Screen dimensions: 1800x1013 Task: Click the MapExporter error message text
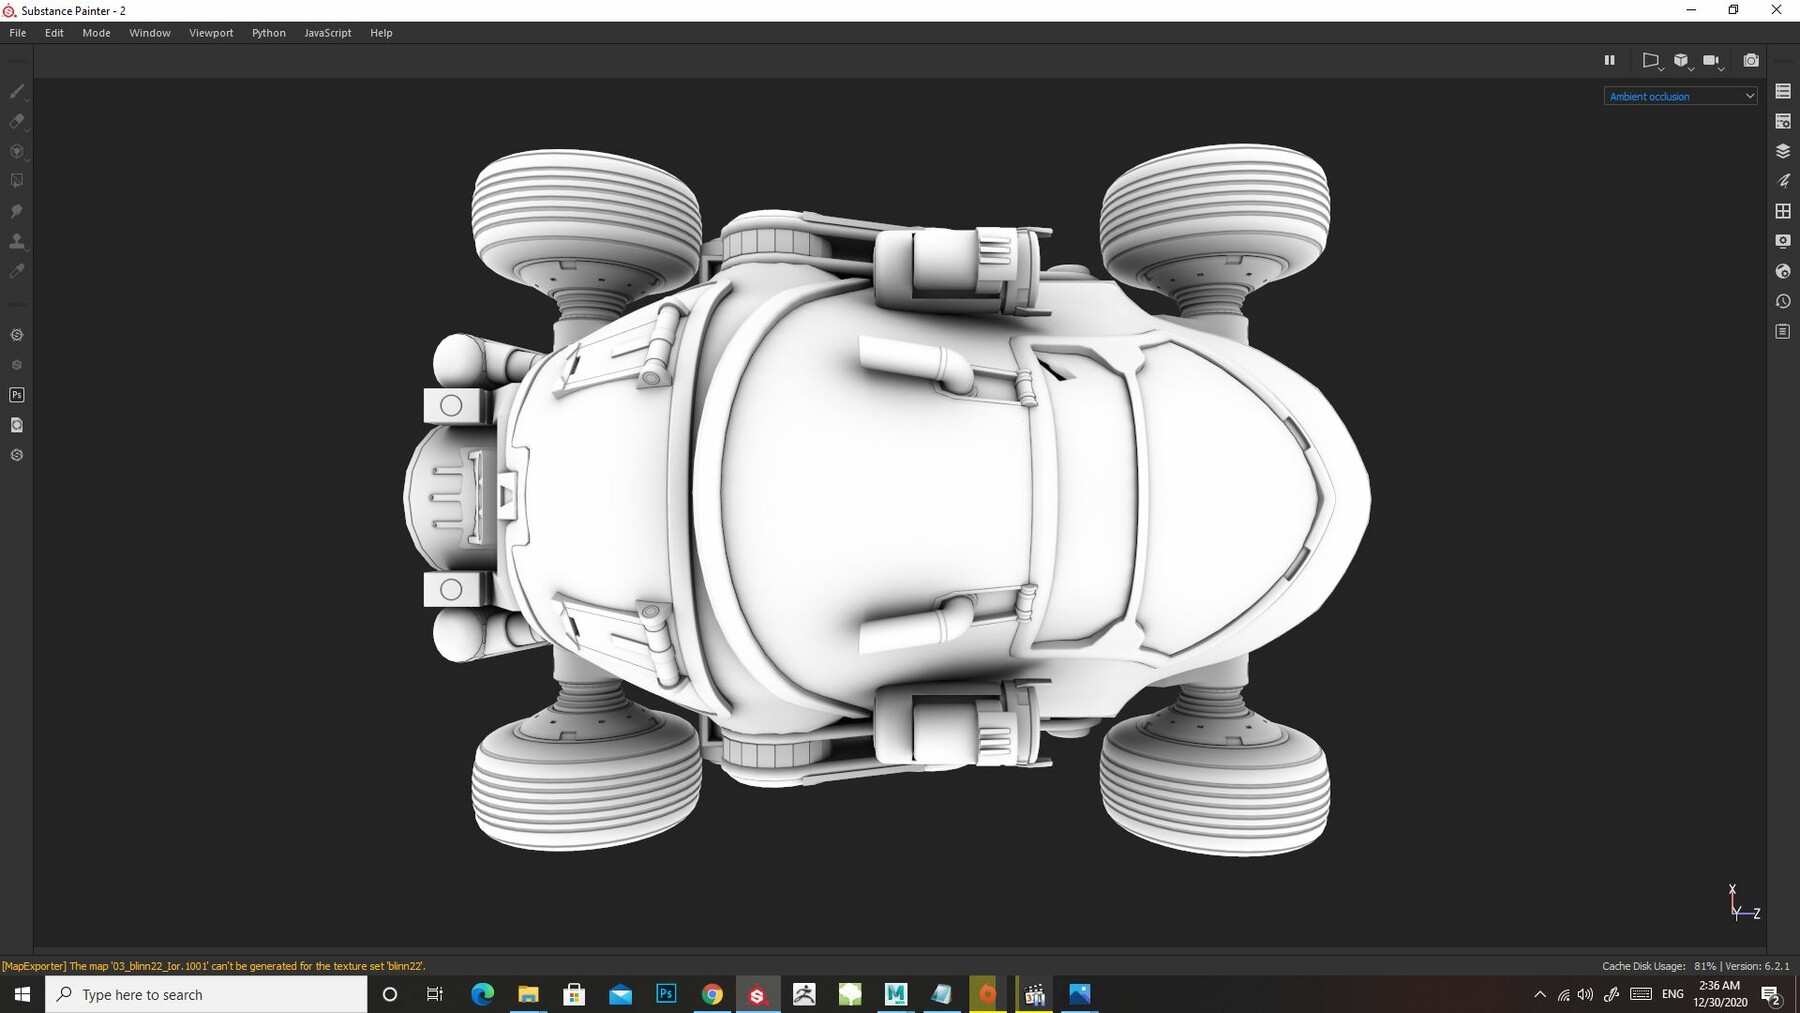click(213, 966)
